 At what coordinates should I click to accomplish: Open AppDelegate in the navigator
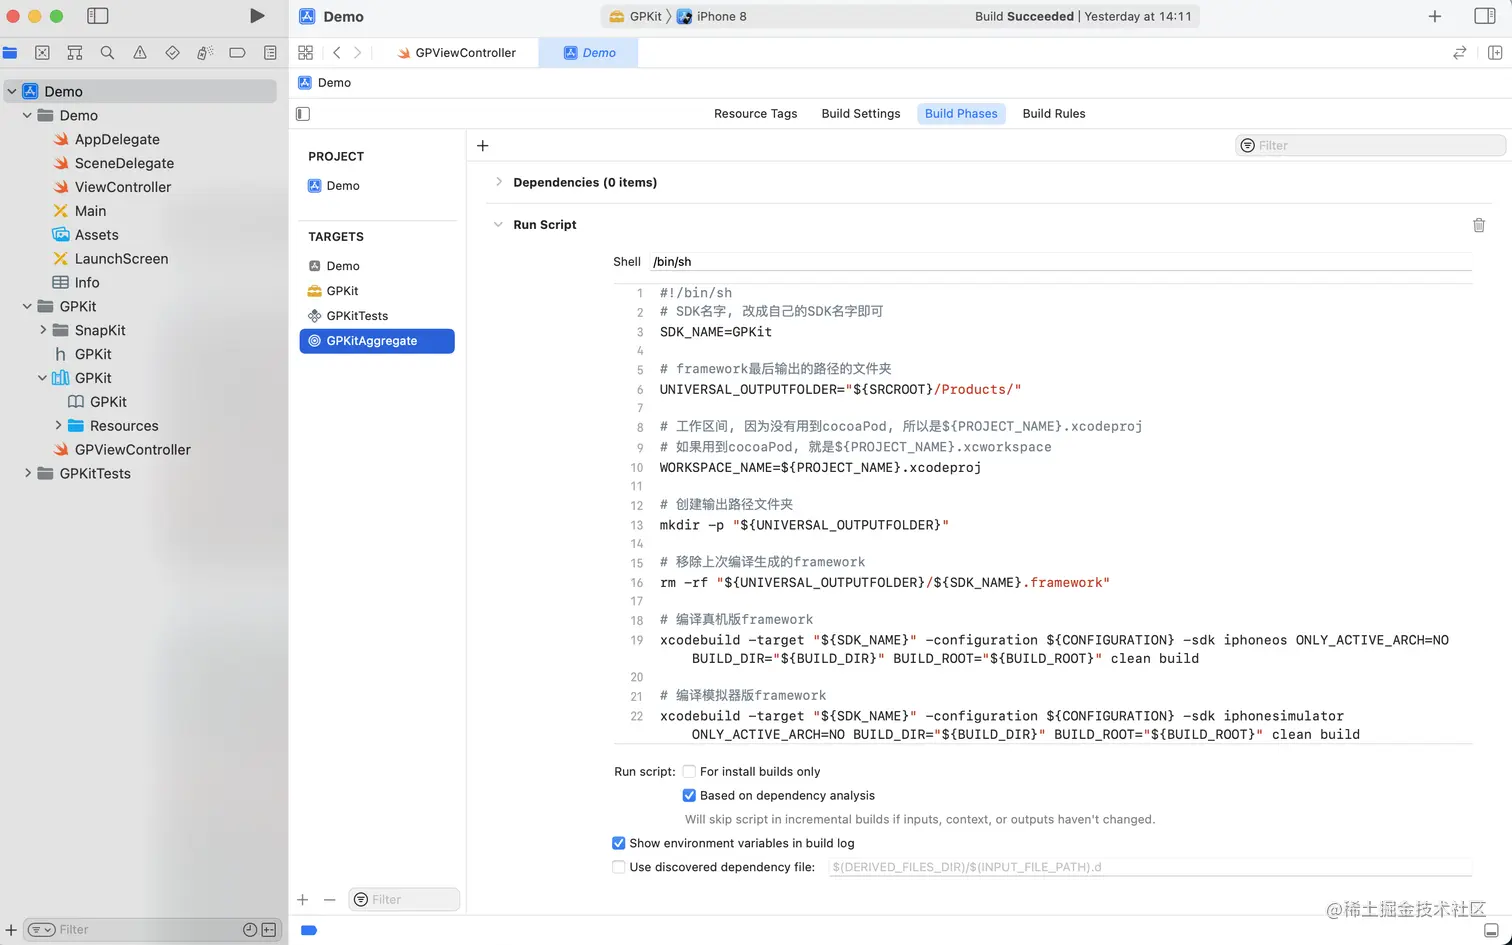[x=117, y=140]
